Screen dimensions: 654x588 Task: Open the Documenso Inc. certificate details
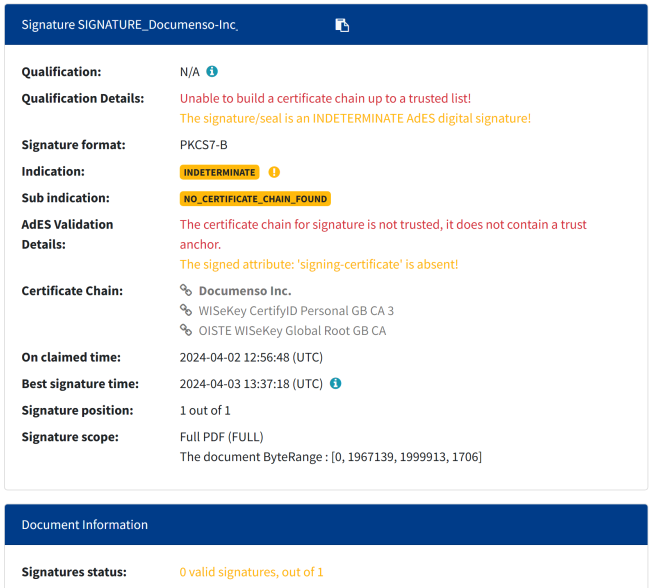coord(244,291)
